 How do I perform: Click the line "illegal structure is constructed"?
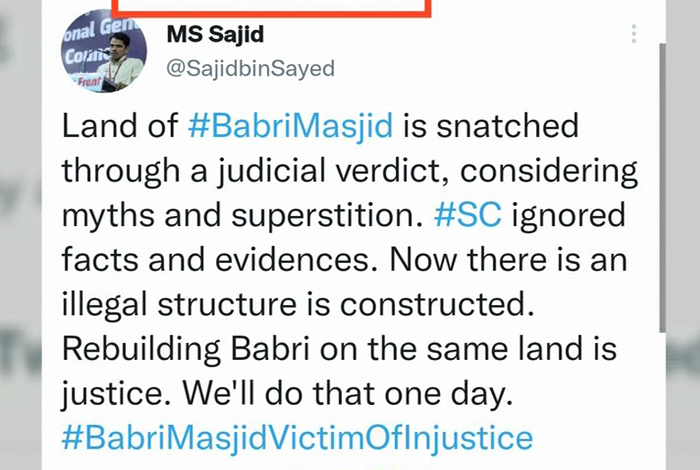coord(298,304)
